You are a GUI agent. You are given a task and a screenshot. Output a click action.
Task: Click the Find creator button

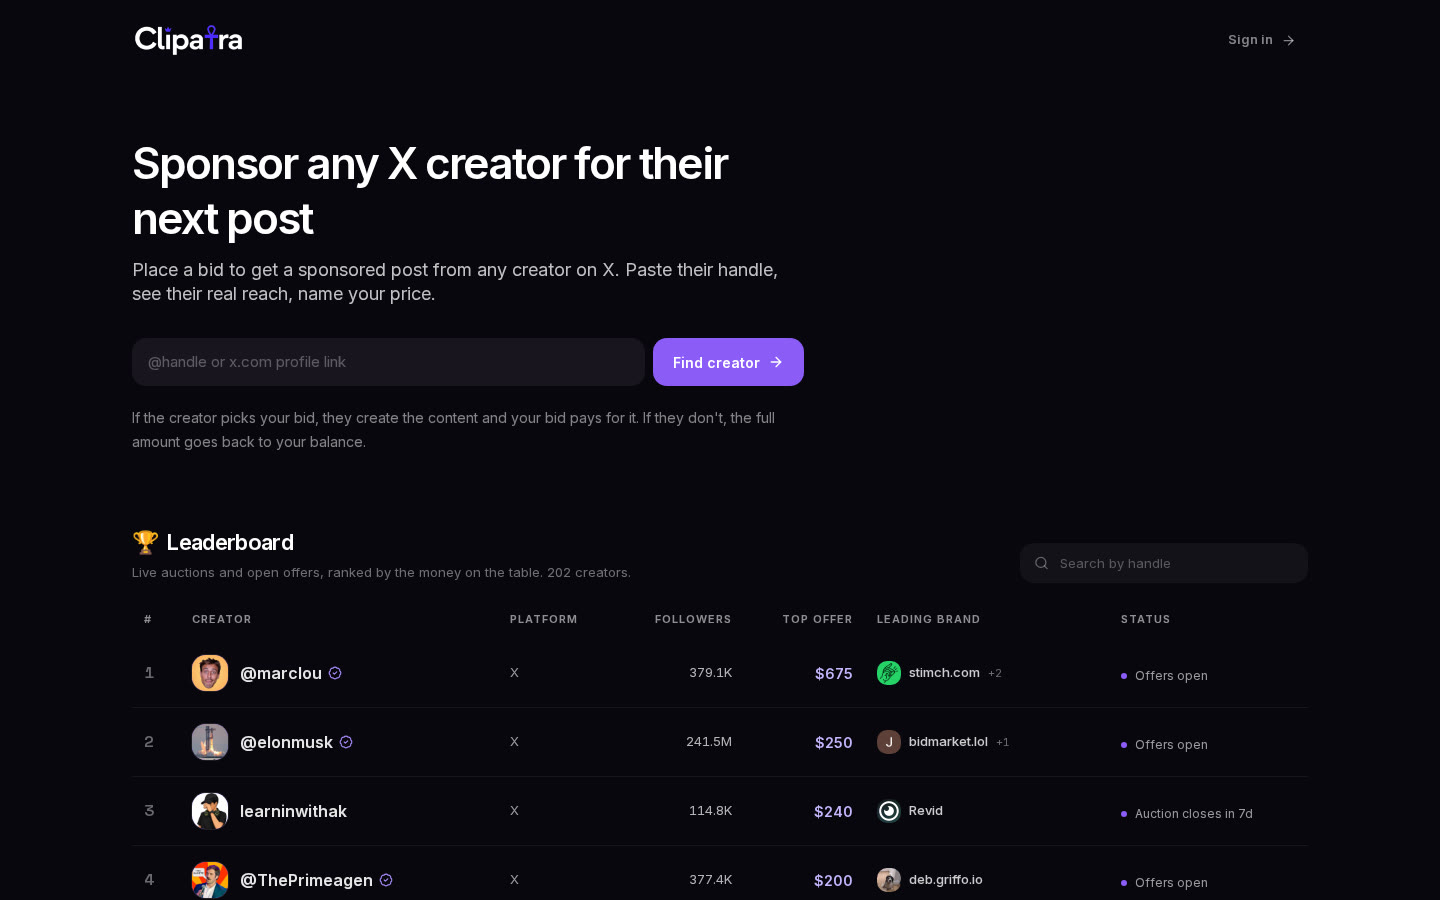[x=728, y=362]
